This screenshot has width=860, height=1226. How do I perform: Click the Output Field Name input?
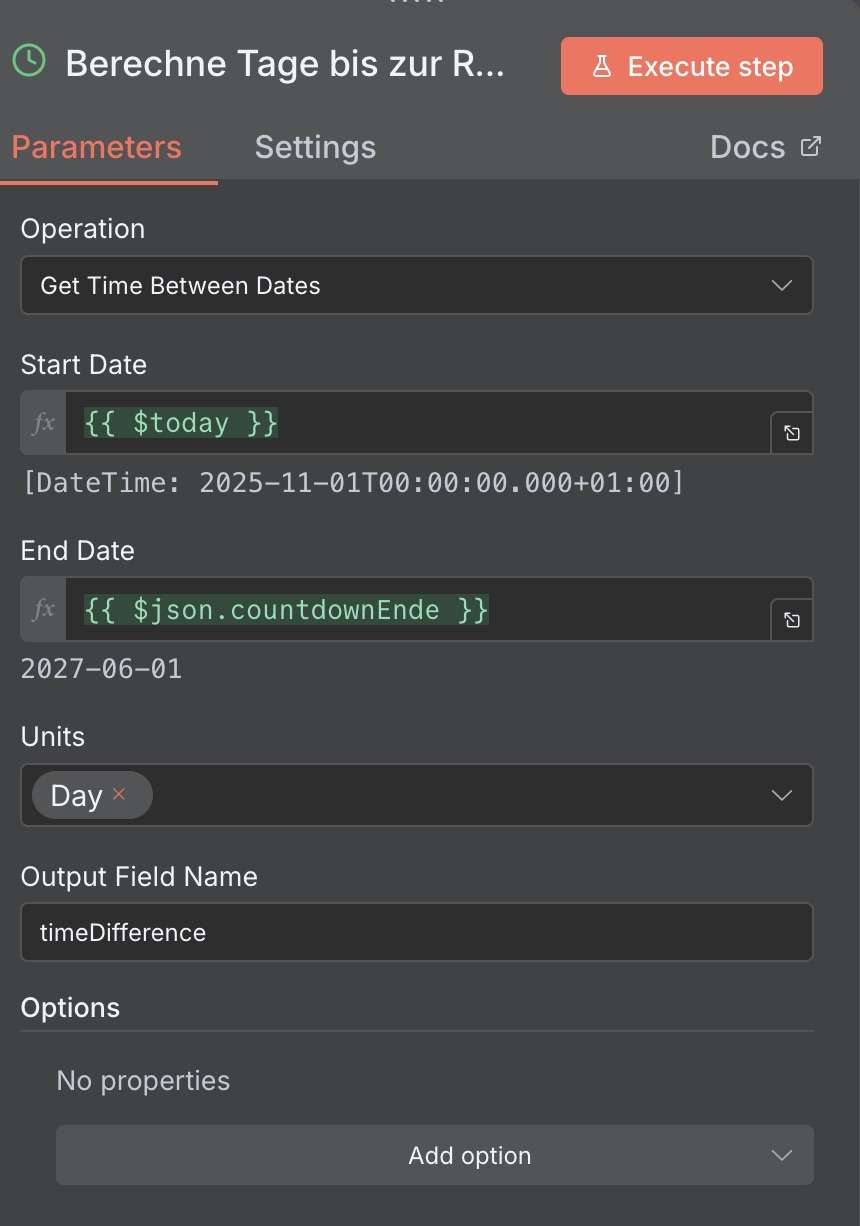416,932
